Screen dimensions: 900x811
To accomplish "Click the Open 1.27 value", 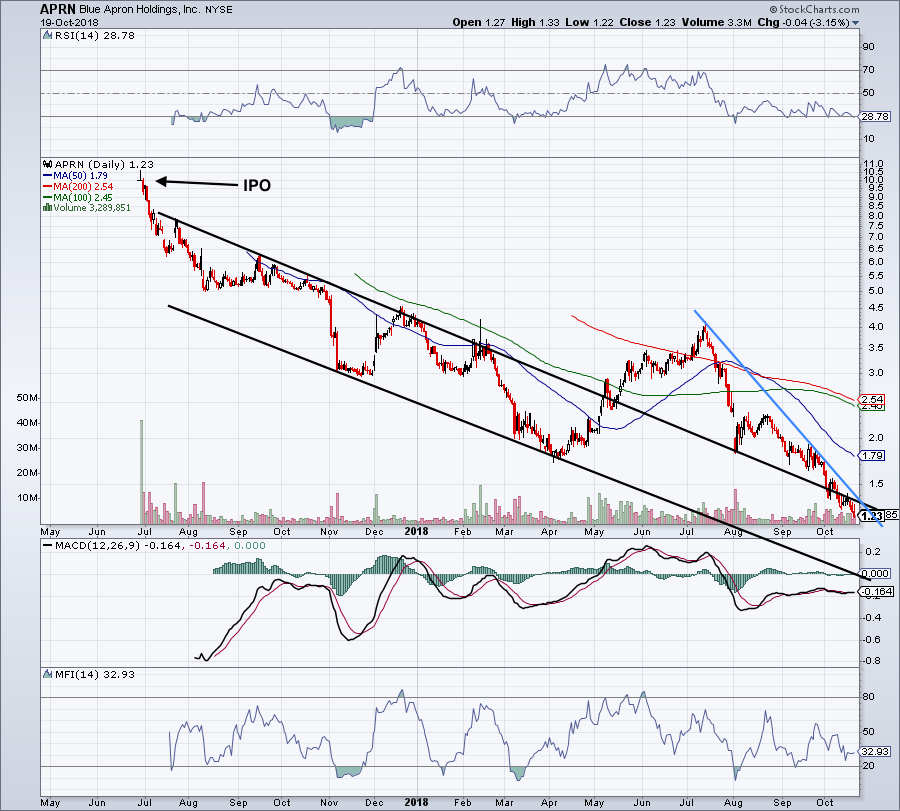I will (479, 22).
